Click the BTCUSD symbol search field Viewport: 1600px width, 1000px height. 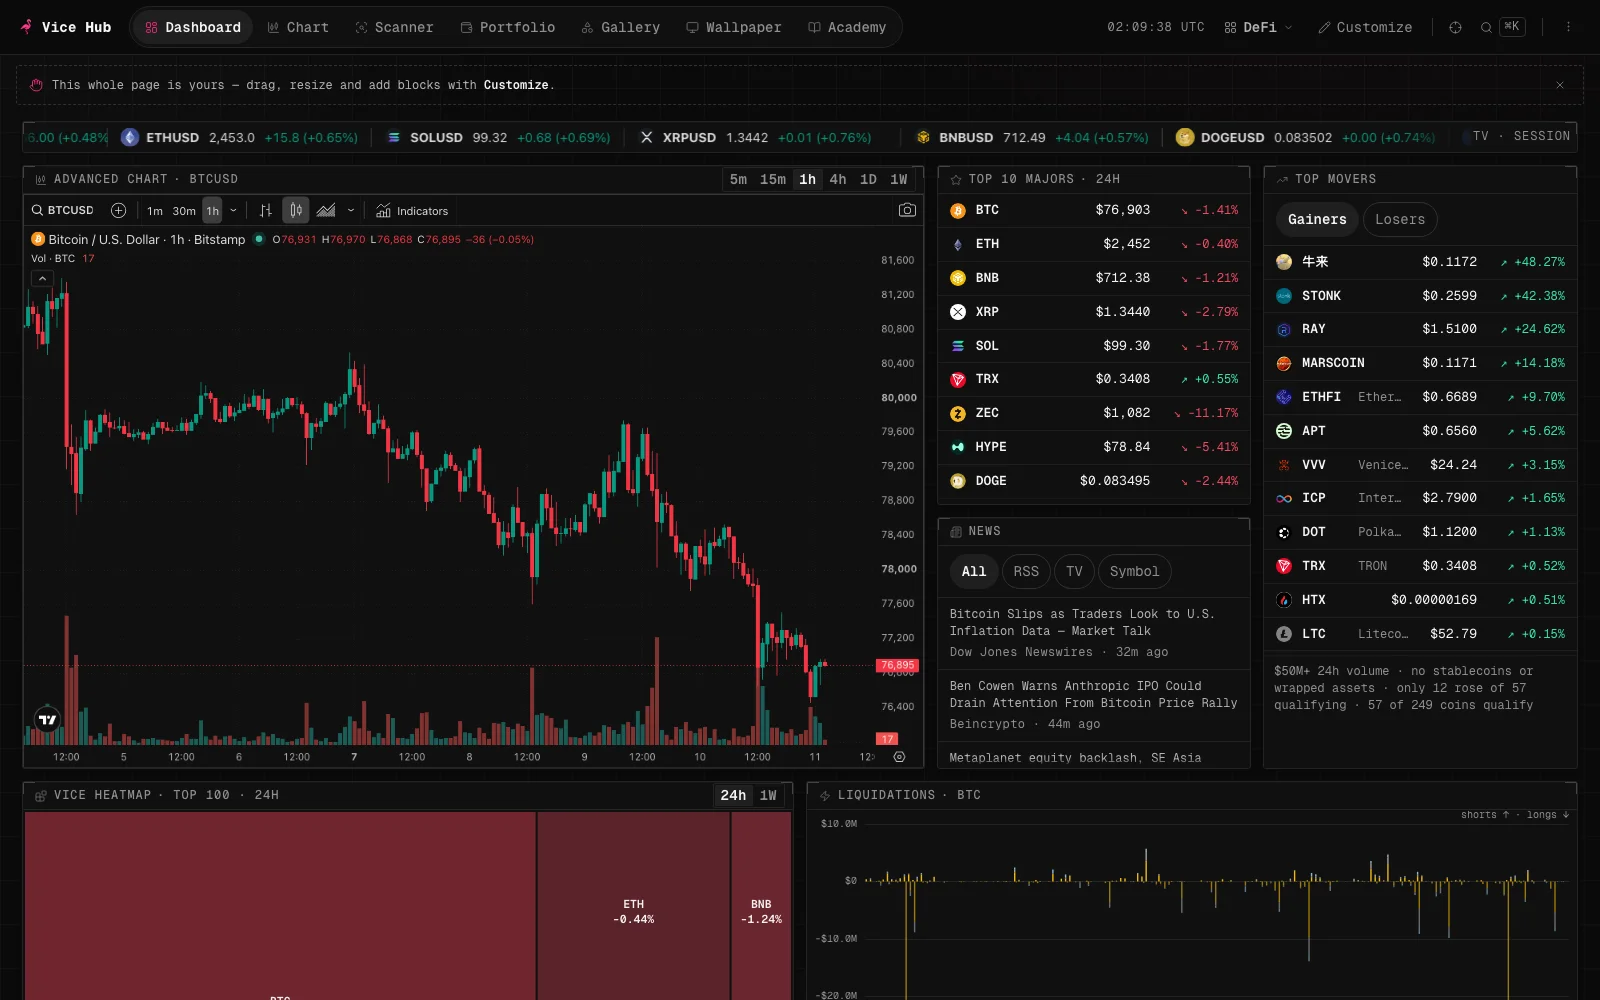coord(63,210)
